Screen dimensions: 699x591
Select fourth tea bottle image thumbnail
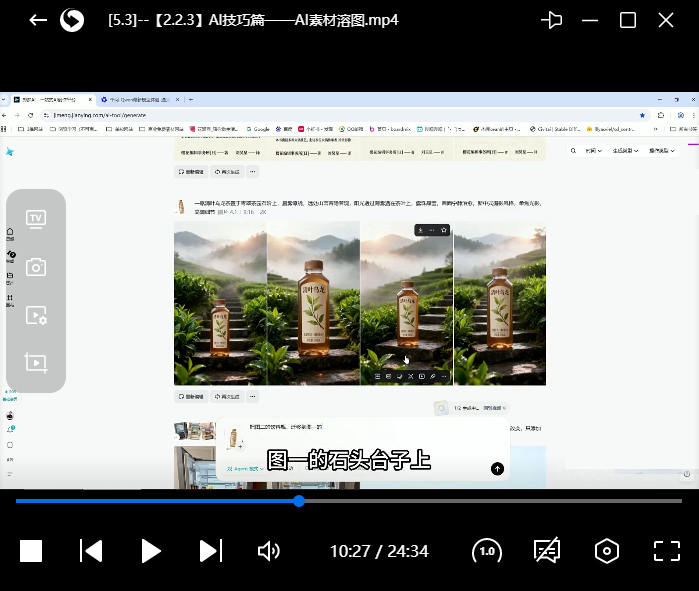[x=500, y=303]
